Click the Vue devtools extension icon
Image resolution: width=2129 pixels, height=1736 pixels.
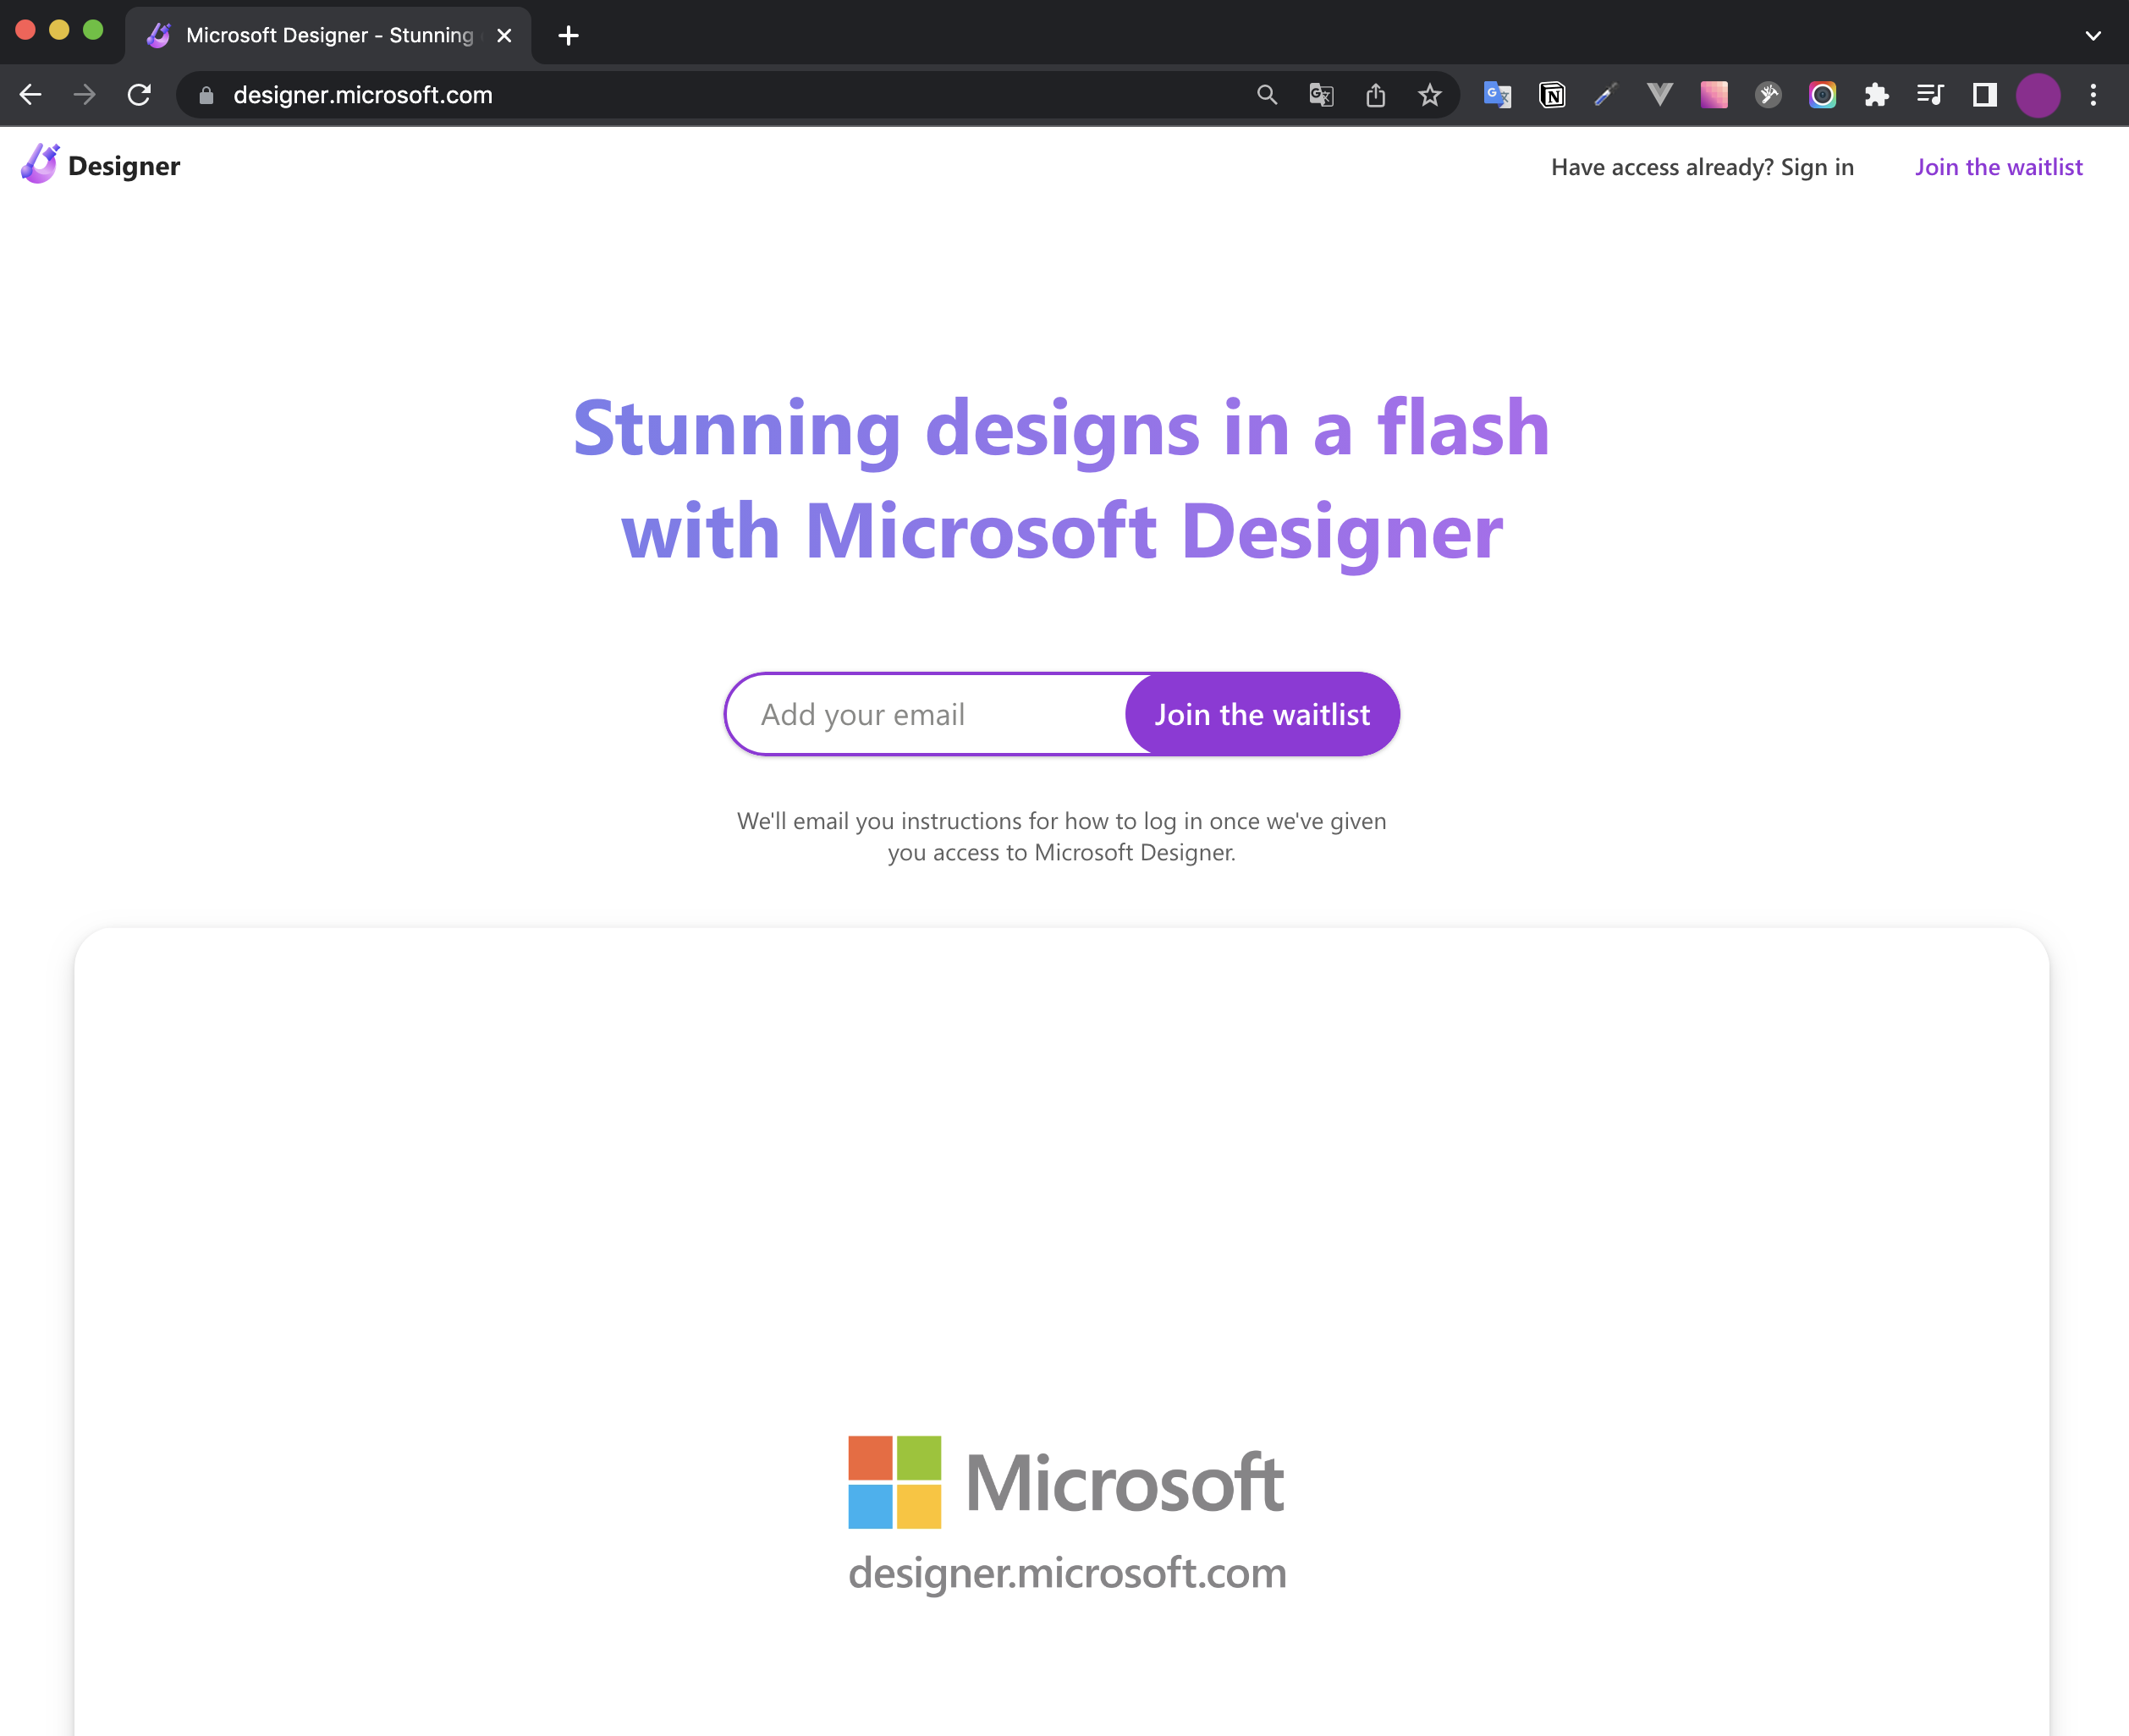tap(1659, 95)
